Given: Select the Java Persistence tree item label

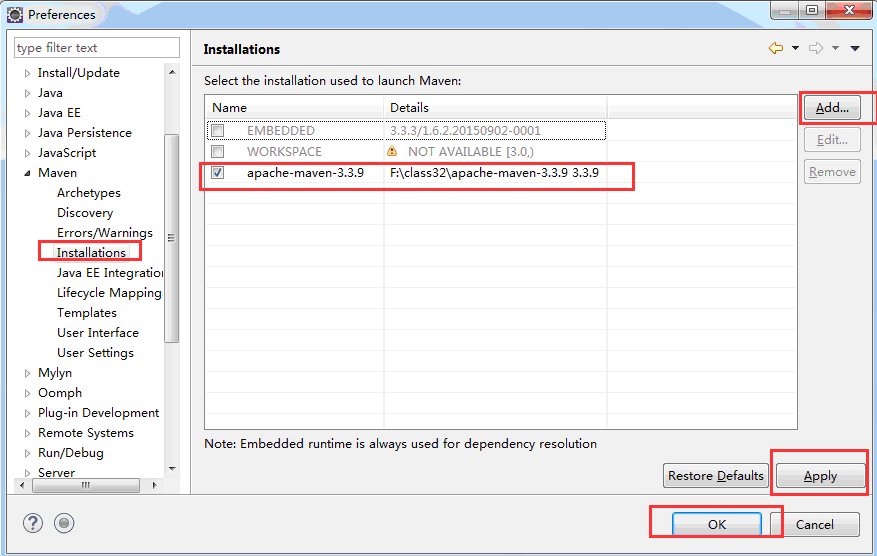Looking at the screenshot, I should [84, 133].
